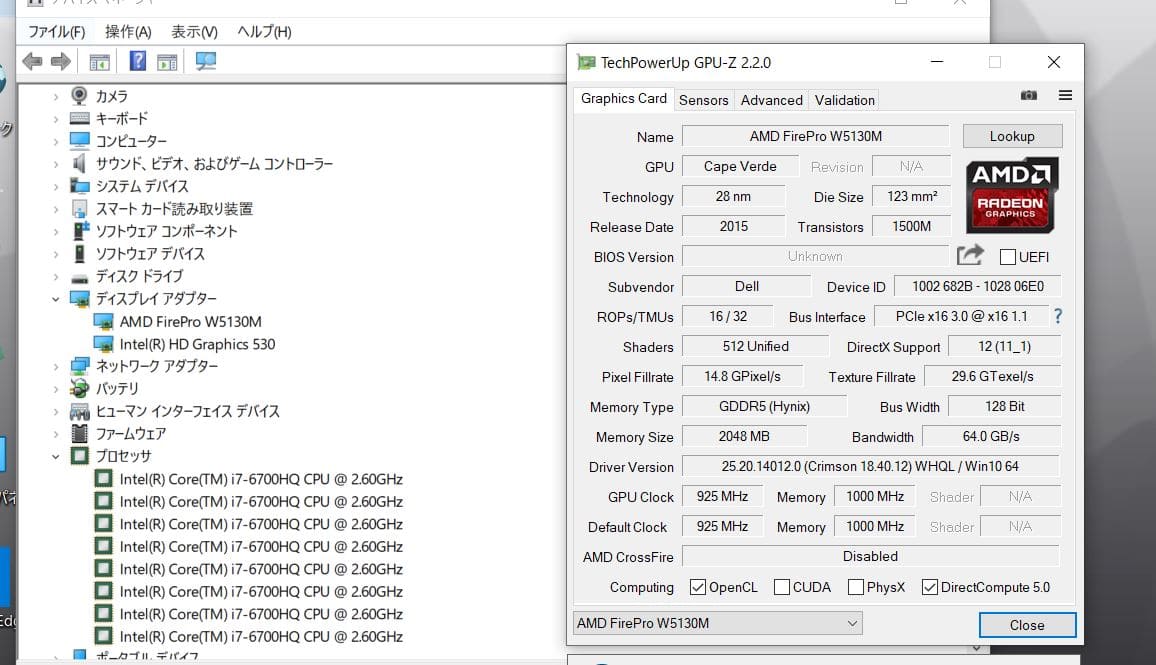Click the scan hardware monitor toolbar icon

(206, 61)
